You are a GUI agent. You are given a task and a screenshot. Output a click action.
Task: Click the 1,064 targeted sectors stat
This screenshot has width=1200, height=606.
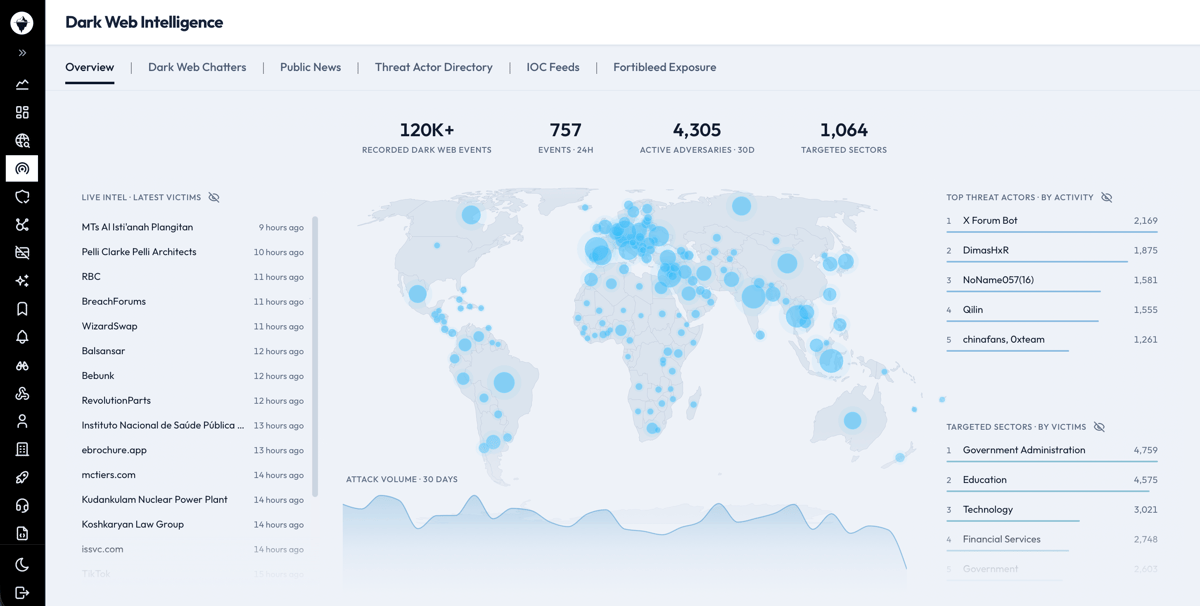[x=844, y=137]
